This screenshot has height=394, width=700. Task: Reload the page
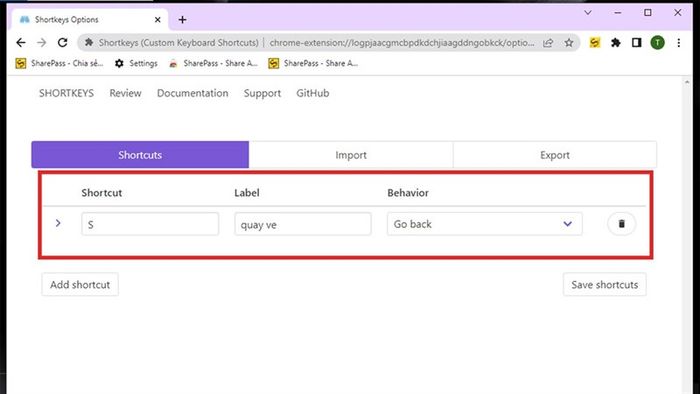point(62,42)
